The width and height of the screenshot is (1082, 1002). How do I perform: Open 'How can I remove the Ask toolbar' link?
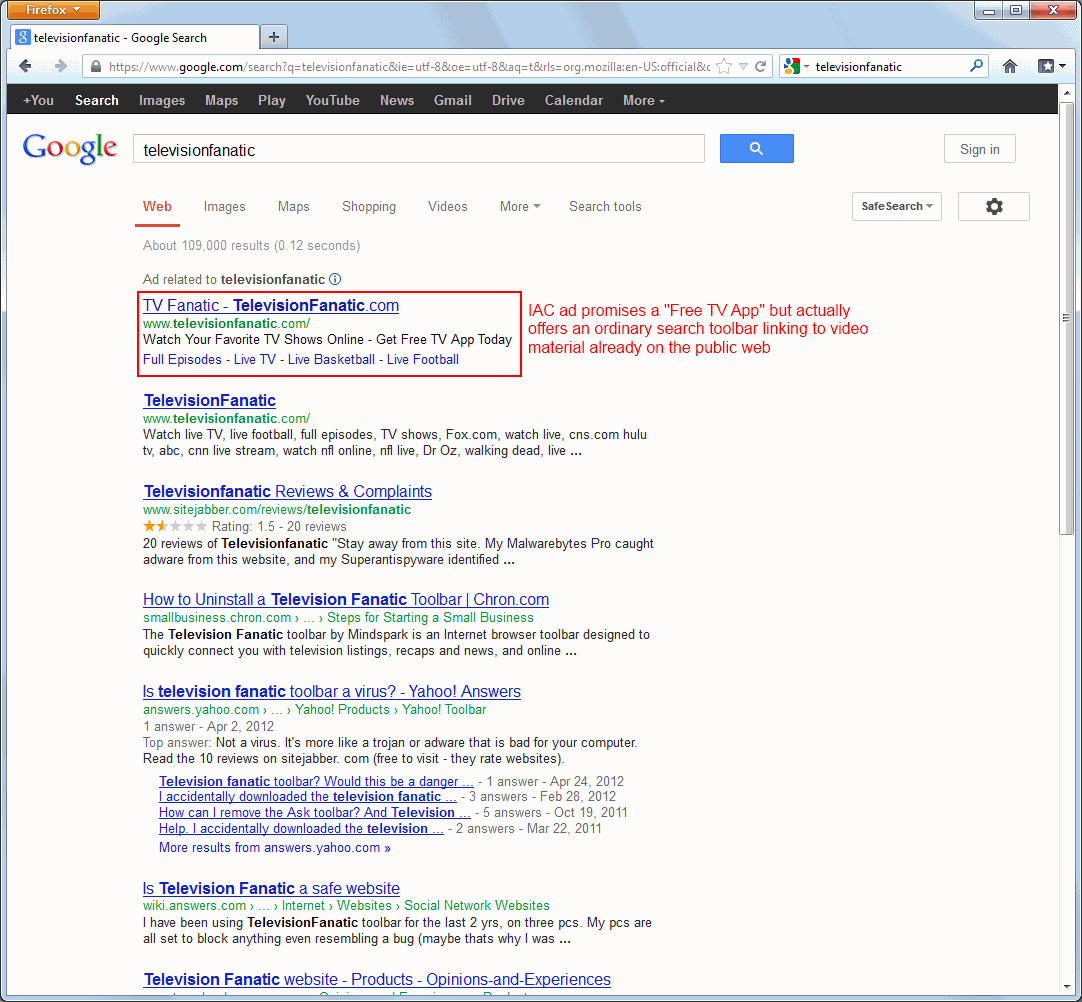tap(315, 812)
